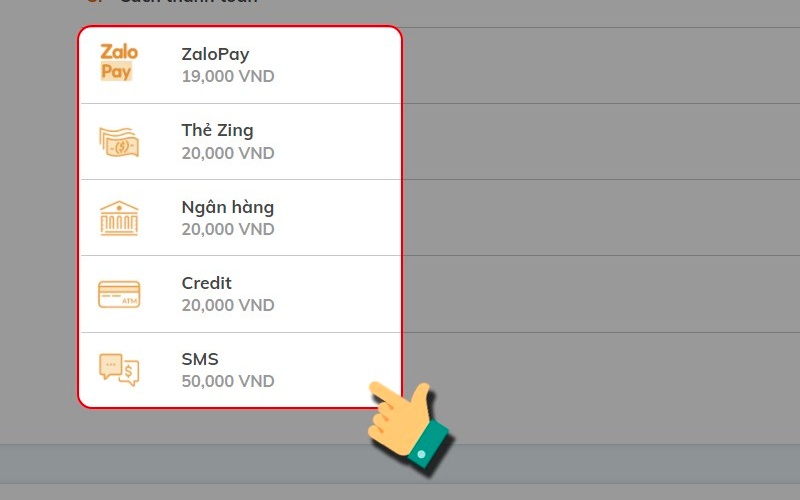Click the 50,000 VND SMS price
This screenshot has width=800, height=500.
click(x=228, y=381)
